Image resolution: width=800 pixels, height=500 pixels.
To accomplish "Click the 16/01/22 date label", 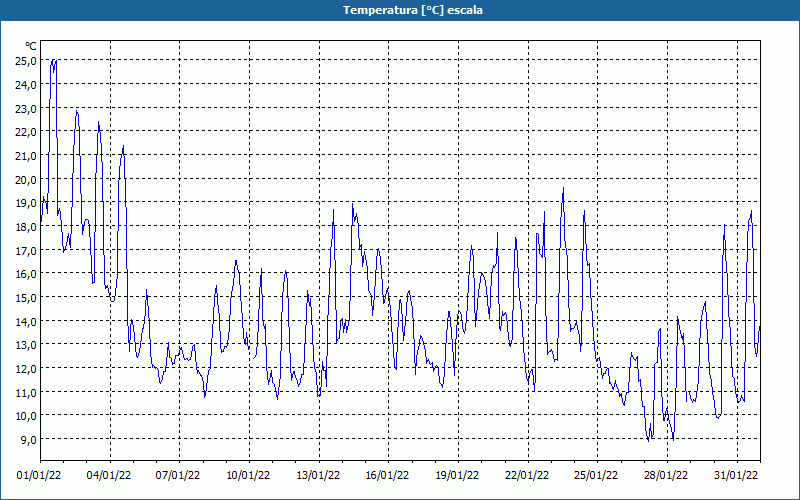I will point(387,476).
